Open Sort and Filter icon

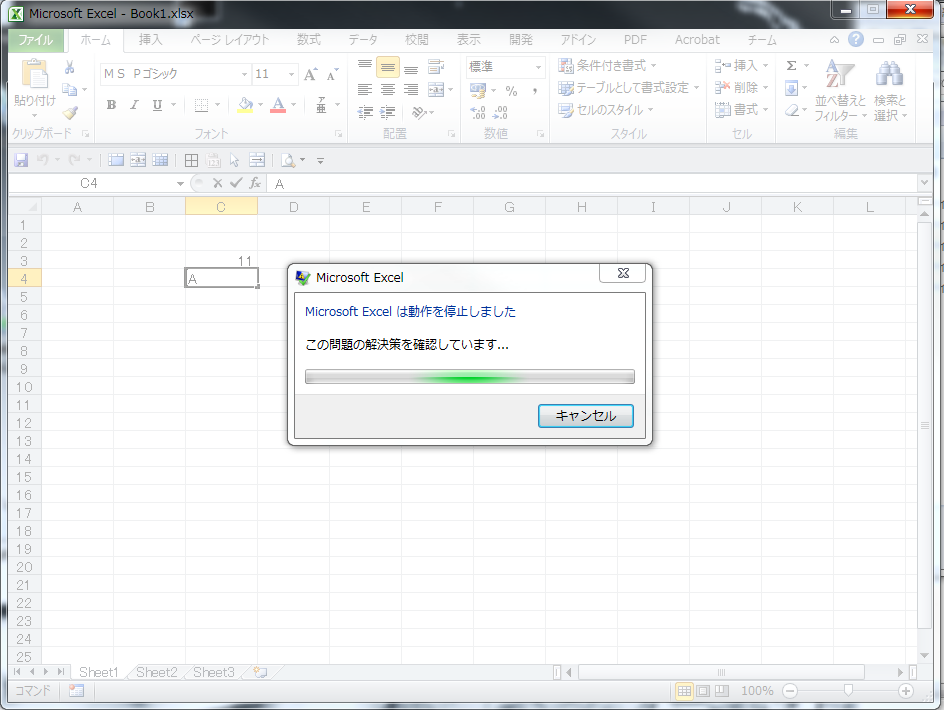point(839,73)
